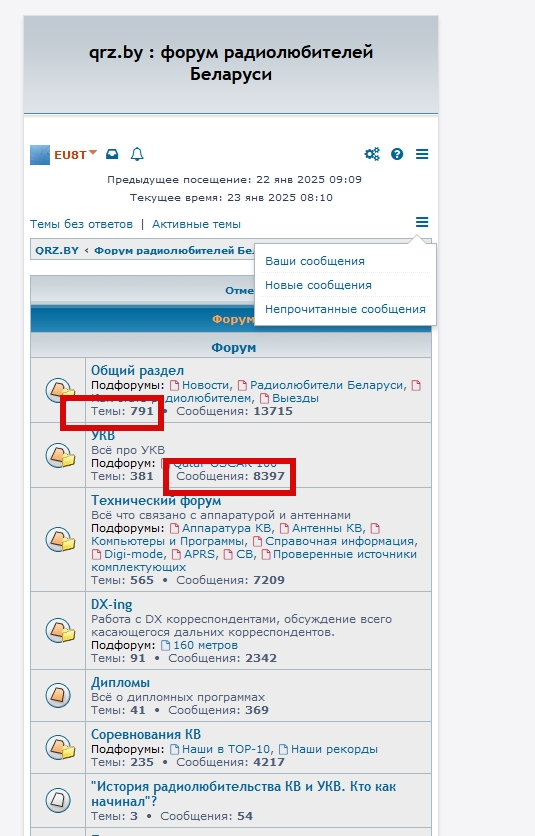This screenshot has height=836, width=535.
Task: Open the moderator control gears icon
Action: [372, 154]
